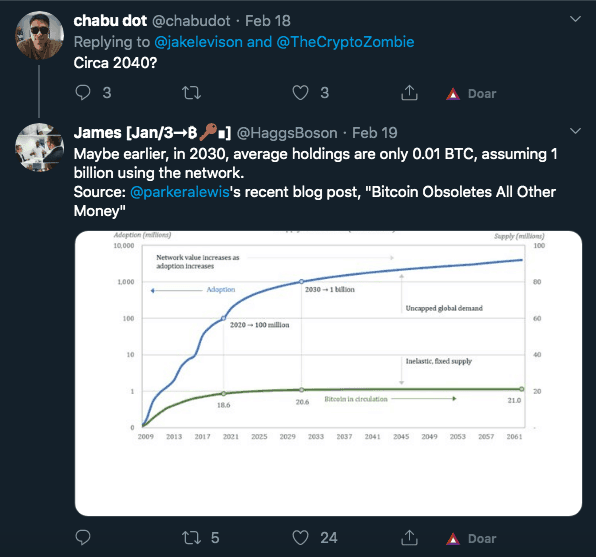Viewport: 596px width, 557px height.
Task: Open tweet via Feb 19 timestamp
Action: (374, 133)
